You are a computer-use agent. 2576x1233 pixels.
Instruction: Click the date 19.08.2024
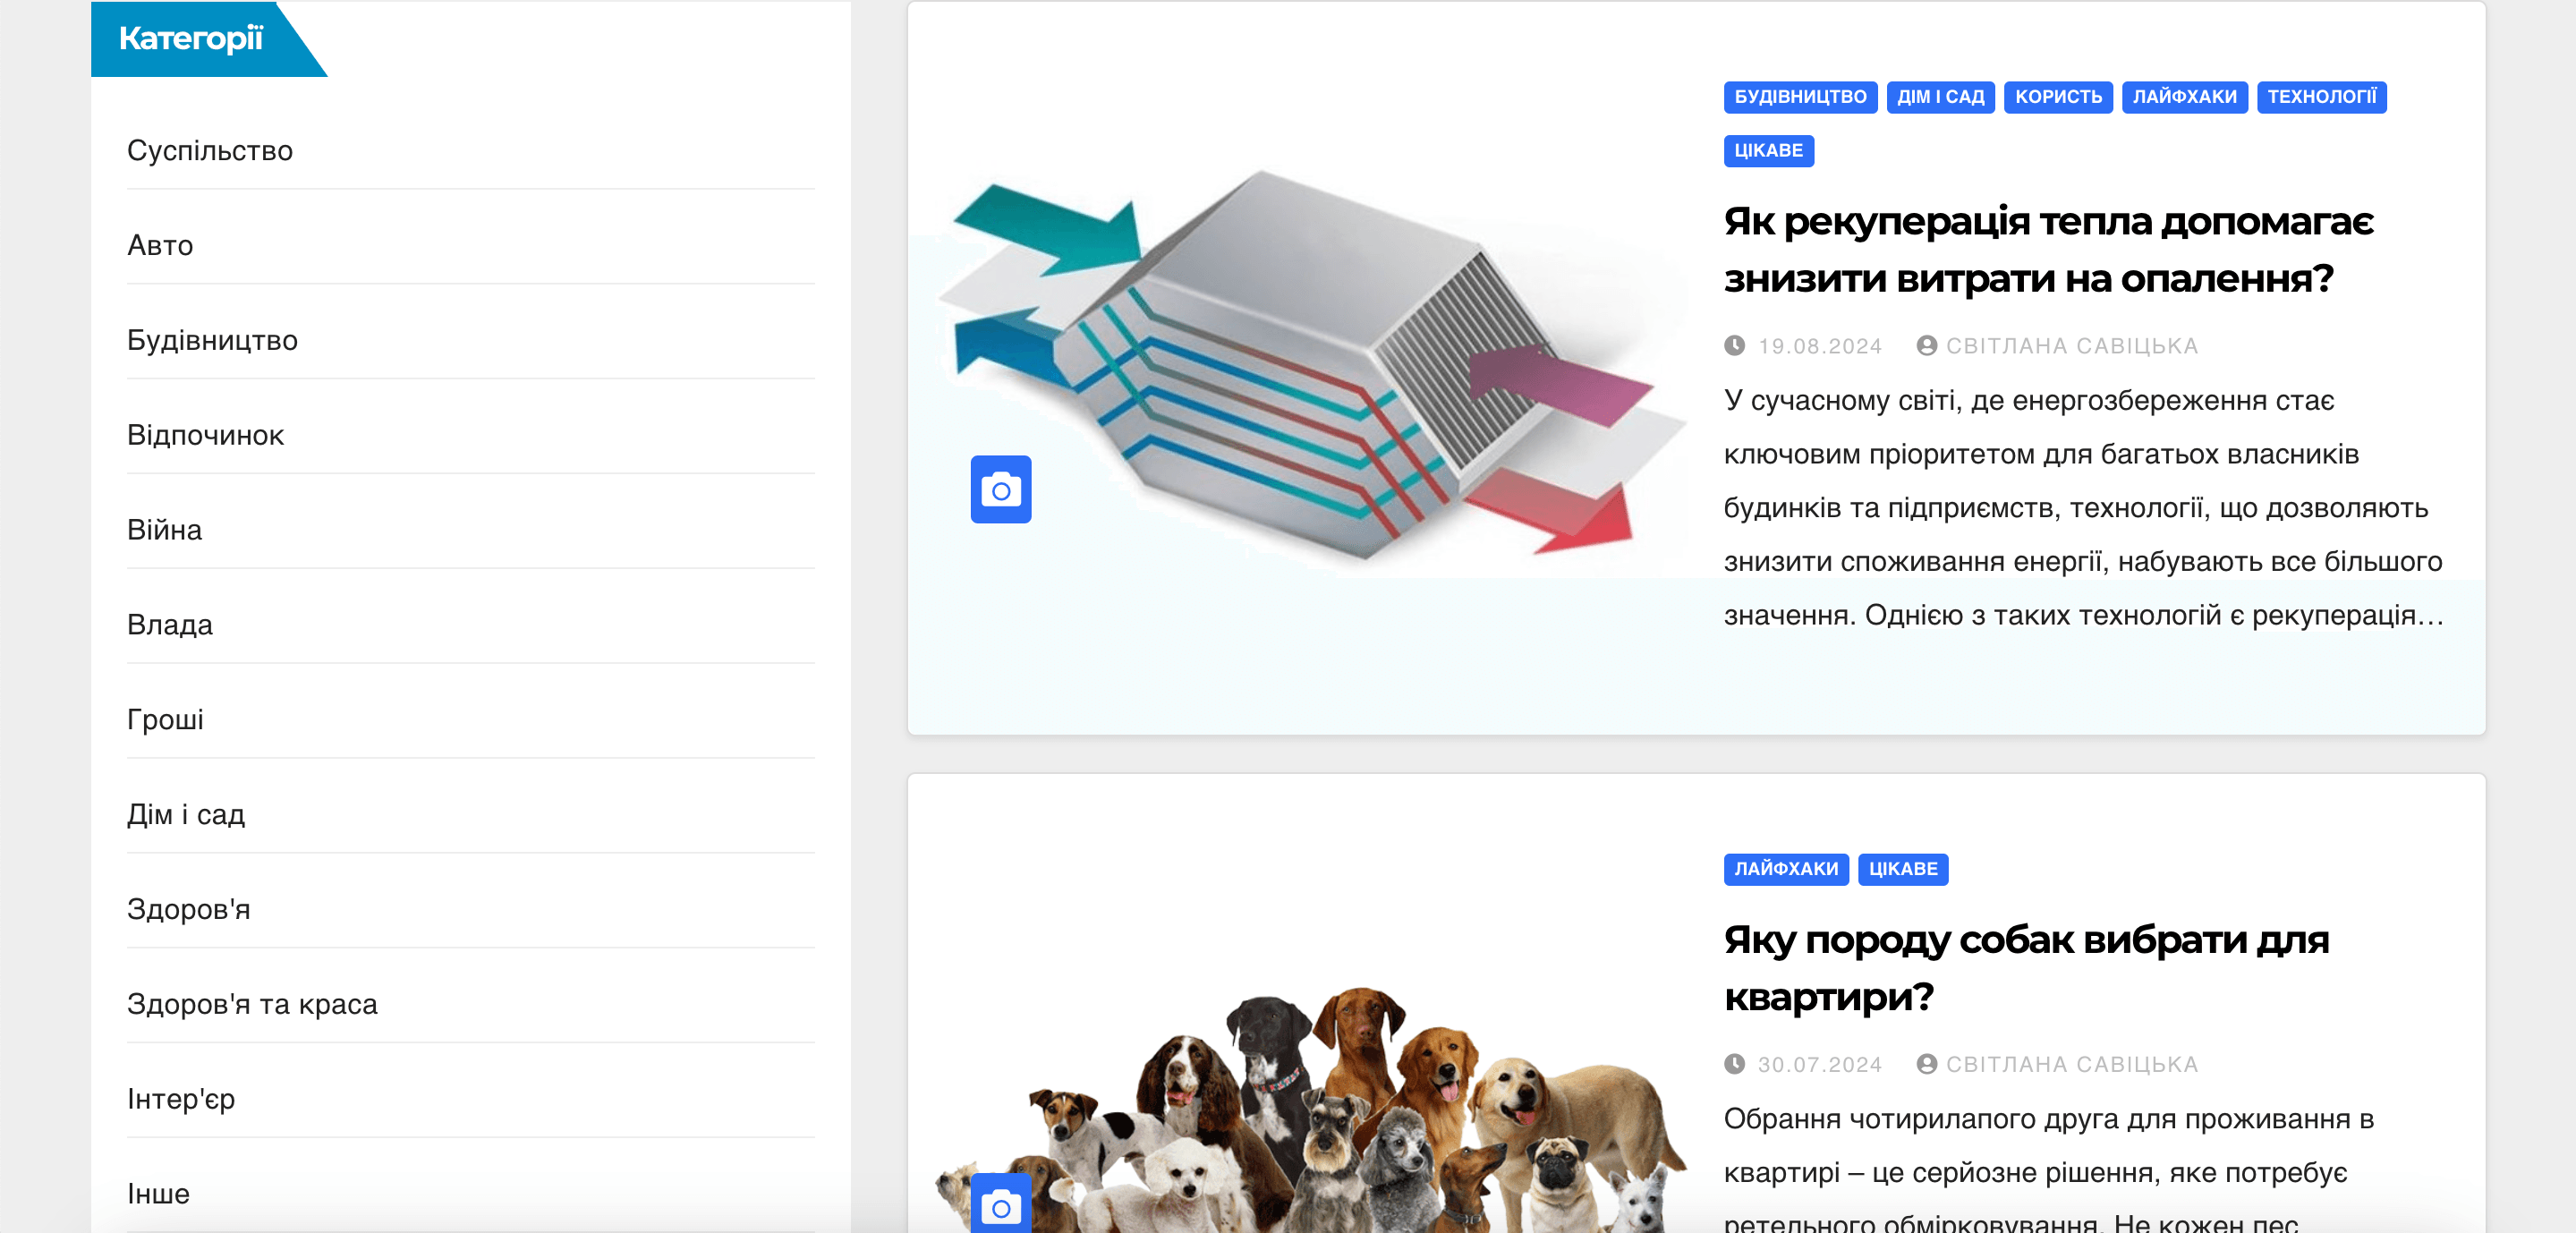pos(1820,346)
